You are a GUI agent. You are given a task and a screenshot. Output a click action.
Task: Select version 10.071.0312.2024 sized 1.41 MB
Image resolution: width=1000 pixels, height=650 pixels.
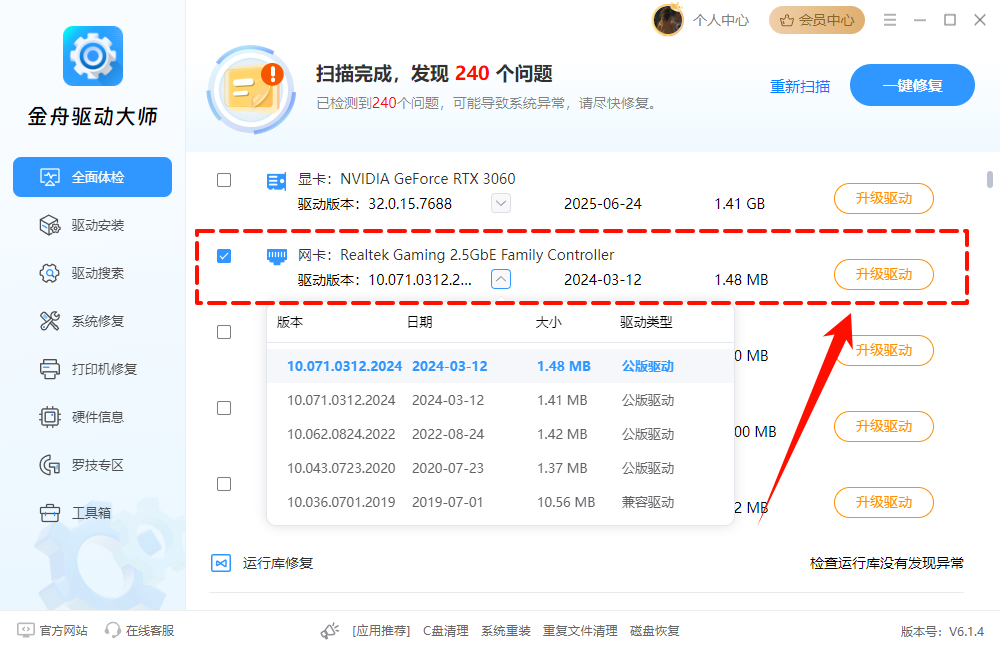click(x=500, y=400)
